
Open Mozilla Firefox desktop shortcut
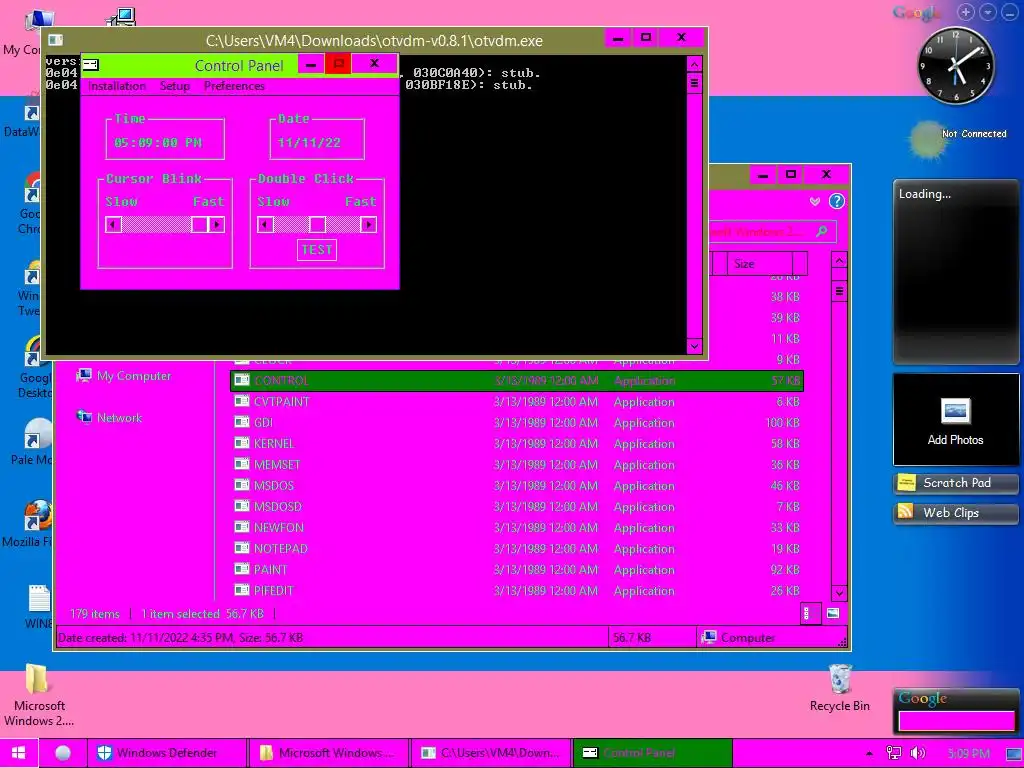pos(27,522)
